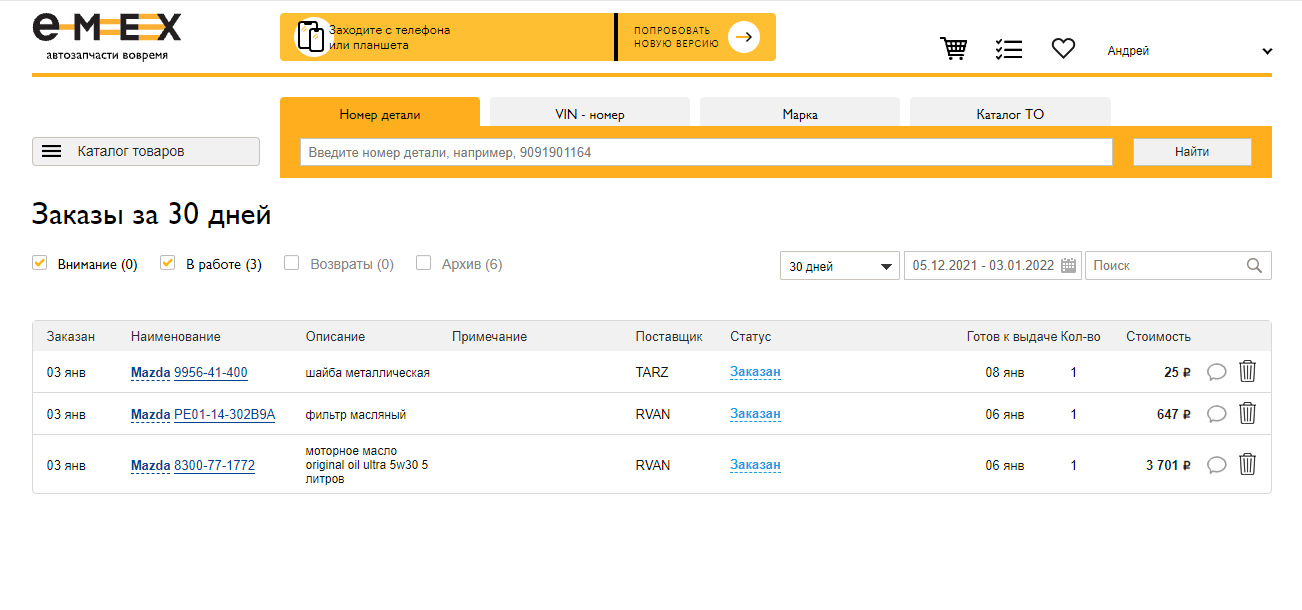Click the Примечание column header
Image resolution: width=1302 pixels, height=610 pixels.
coord(489,337)
